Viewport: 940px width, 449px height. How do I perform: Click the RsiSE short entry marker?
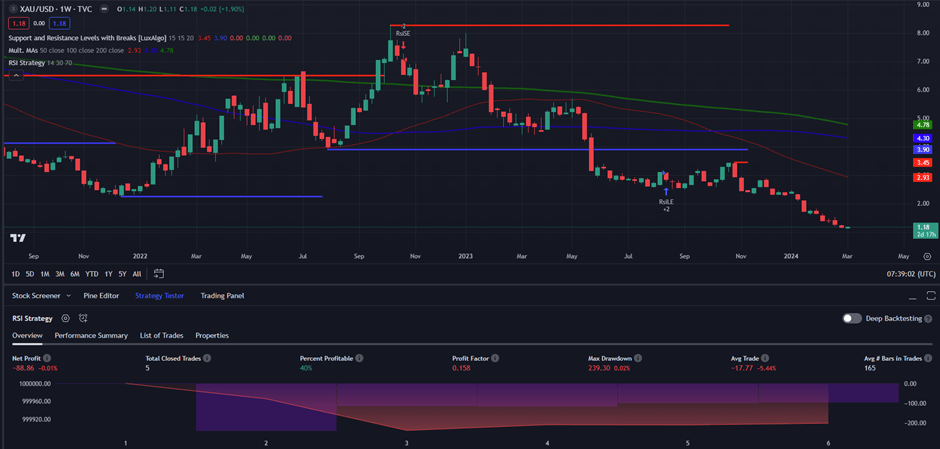[403, 43]
